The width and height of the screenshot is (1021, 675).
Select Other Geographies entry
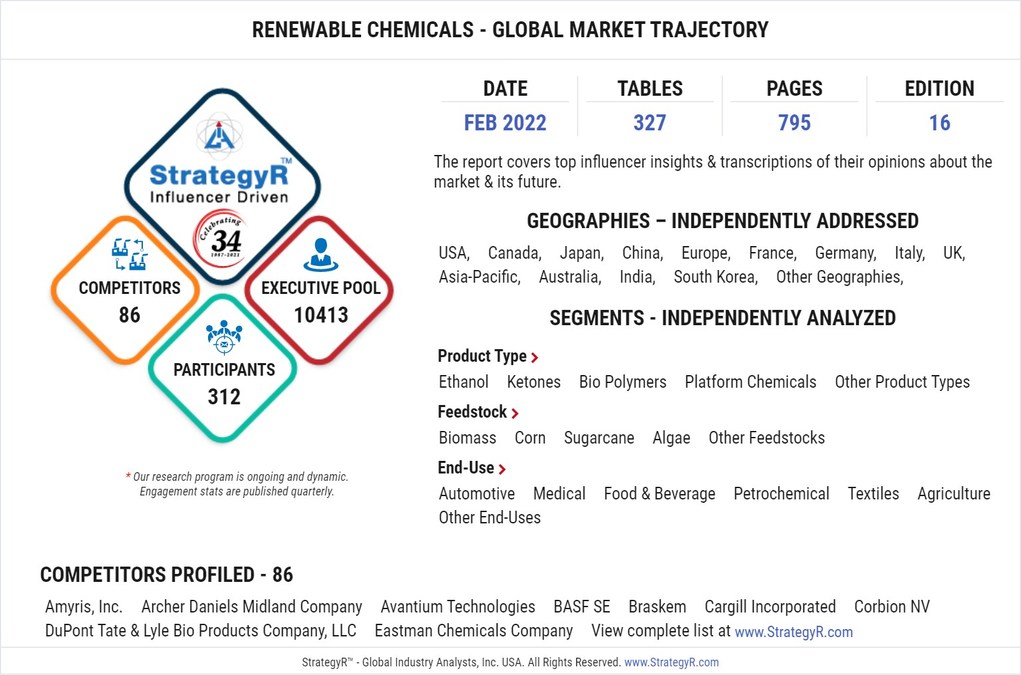839,277
